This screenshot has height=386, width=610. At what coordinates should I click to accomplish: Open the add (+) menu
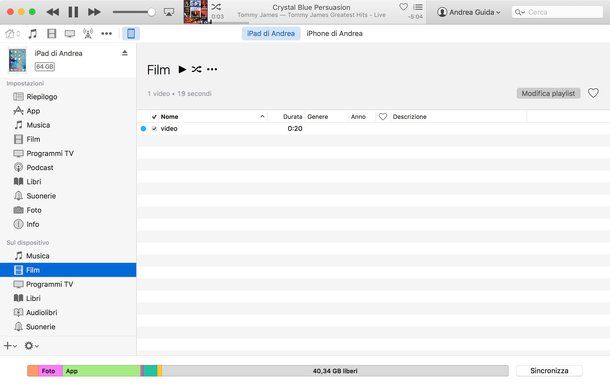tap(10, 346)
